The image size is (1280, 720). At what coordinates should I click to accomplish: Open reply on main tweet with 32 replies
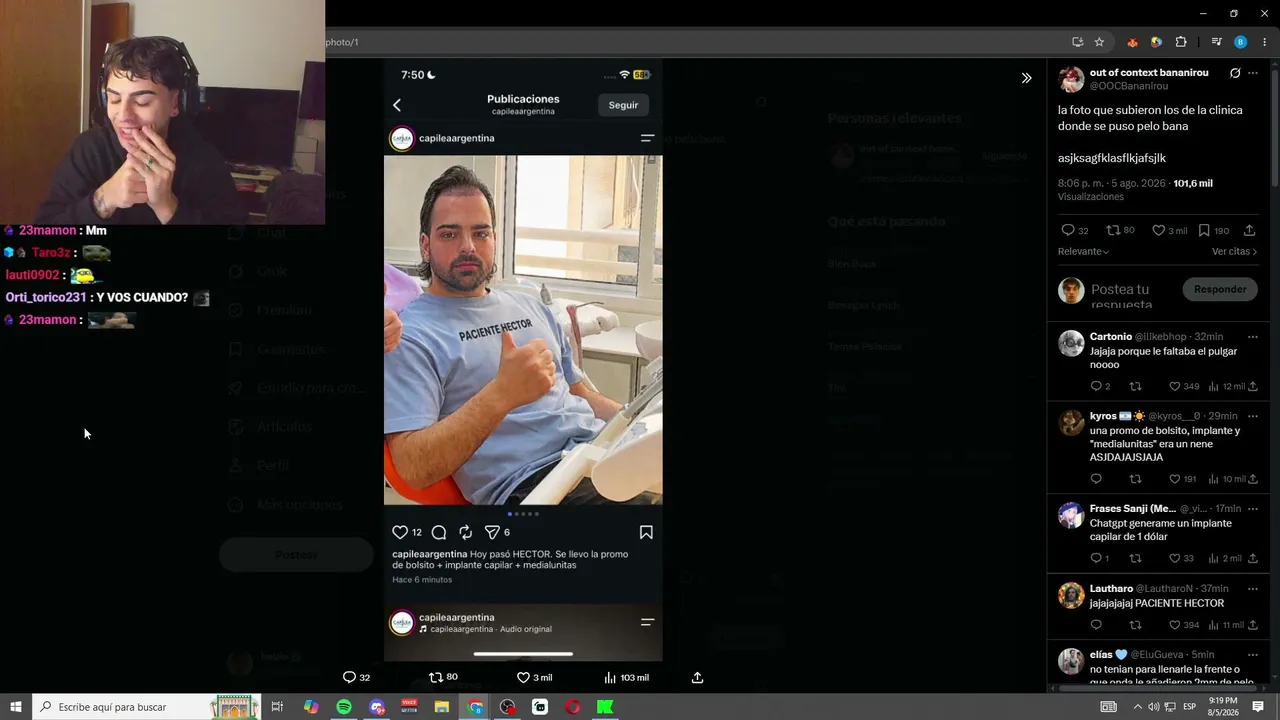coord(1067,230)
